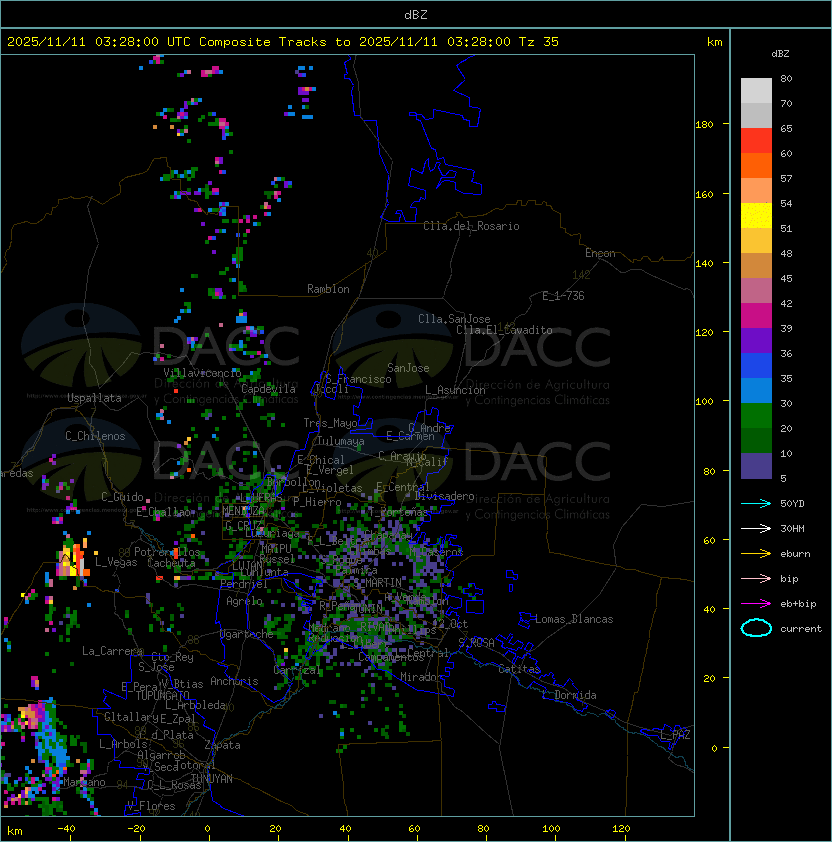Click the 'V_Flores' map label
This screenshot has width=832, height=842.
tap(151, 806)
